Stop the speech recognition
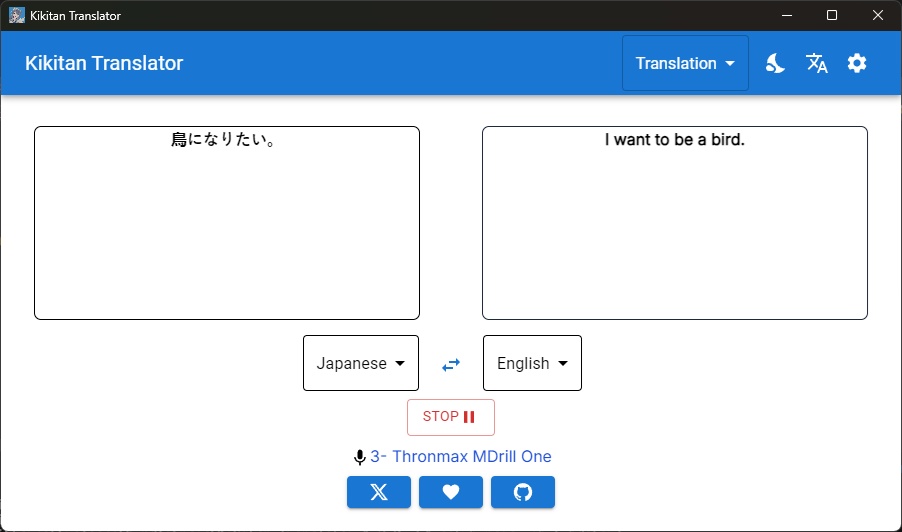Screen dimensions: 902x532 (451, 418)
